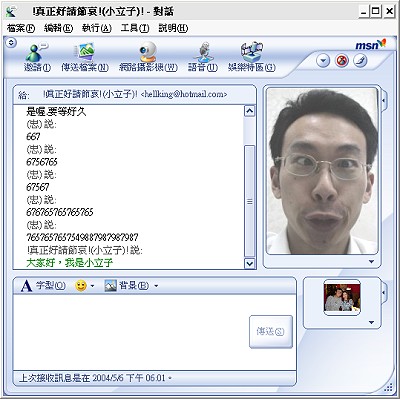400x399 pixels.
Task: Click the Invite (邀請) contact icon
Action: coord(37,52)
